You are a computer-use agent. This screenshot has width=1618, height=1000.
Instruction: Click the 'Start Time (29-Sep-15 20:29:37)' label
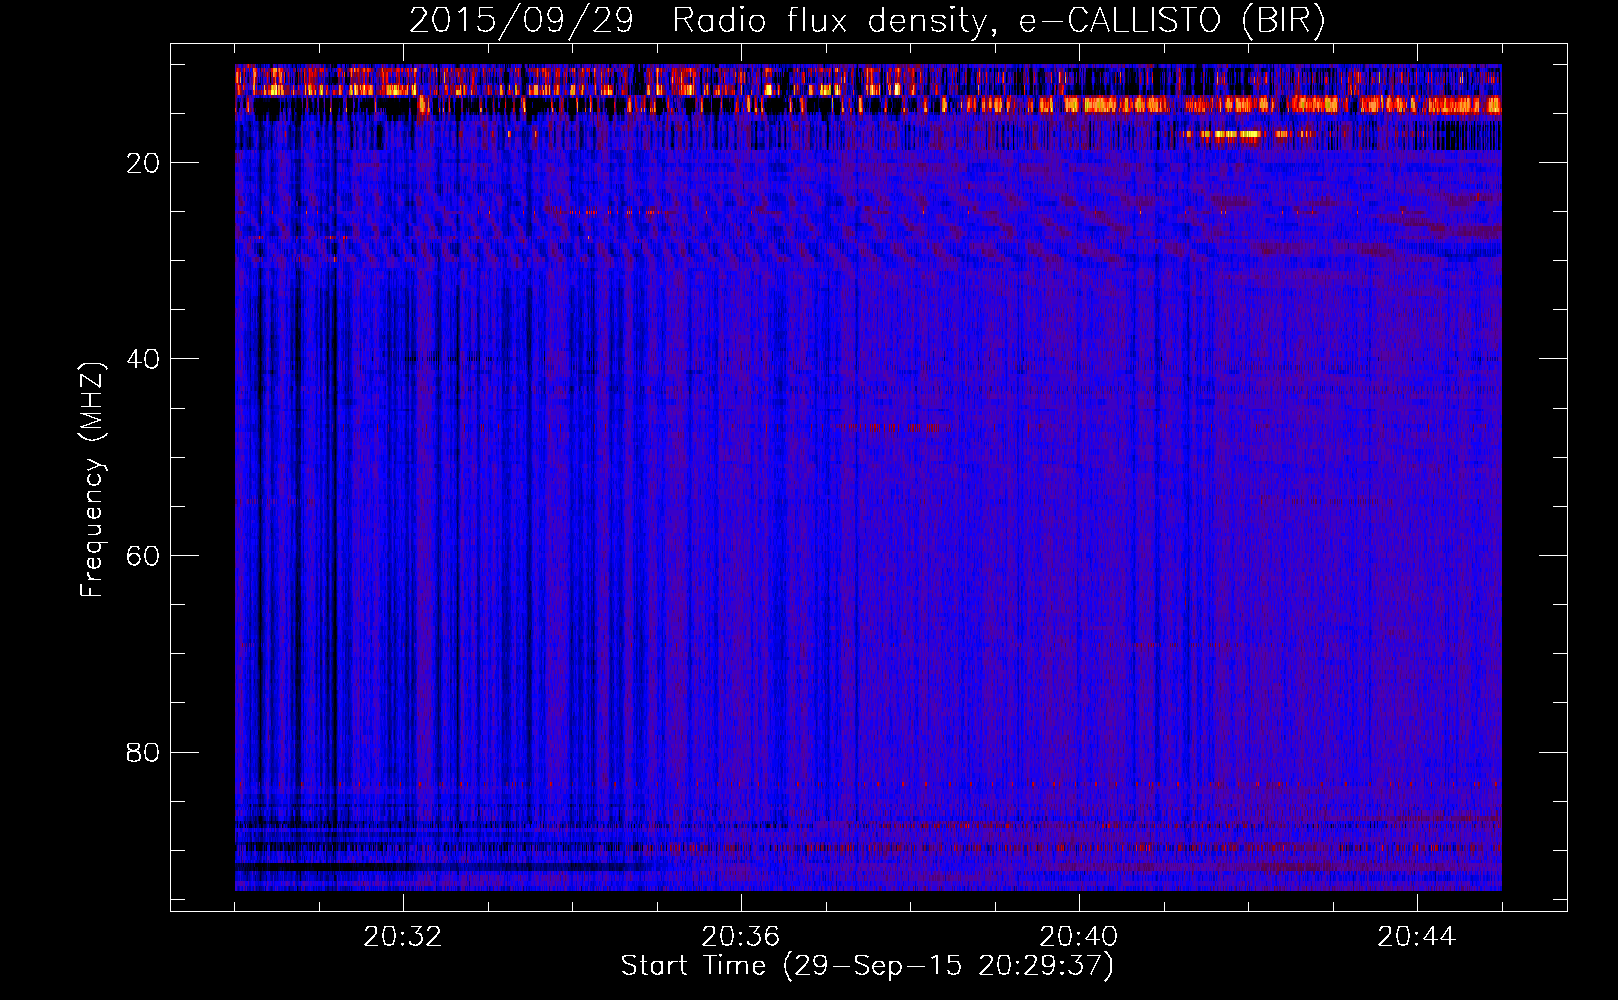tap(867, 966)
